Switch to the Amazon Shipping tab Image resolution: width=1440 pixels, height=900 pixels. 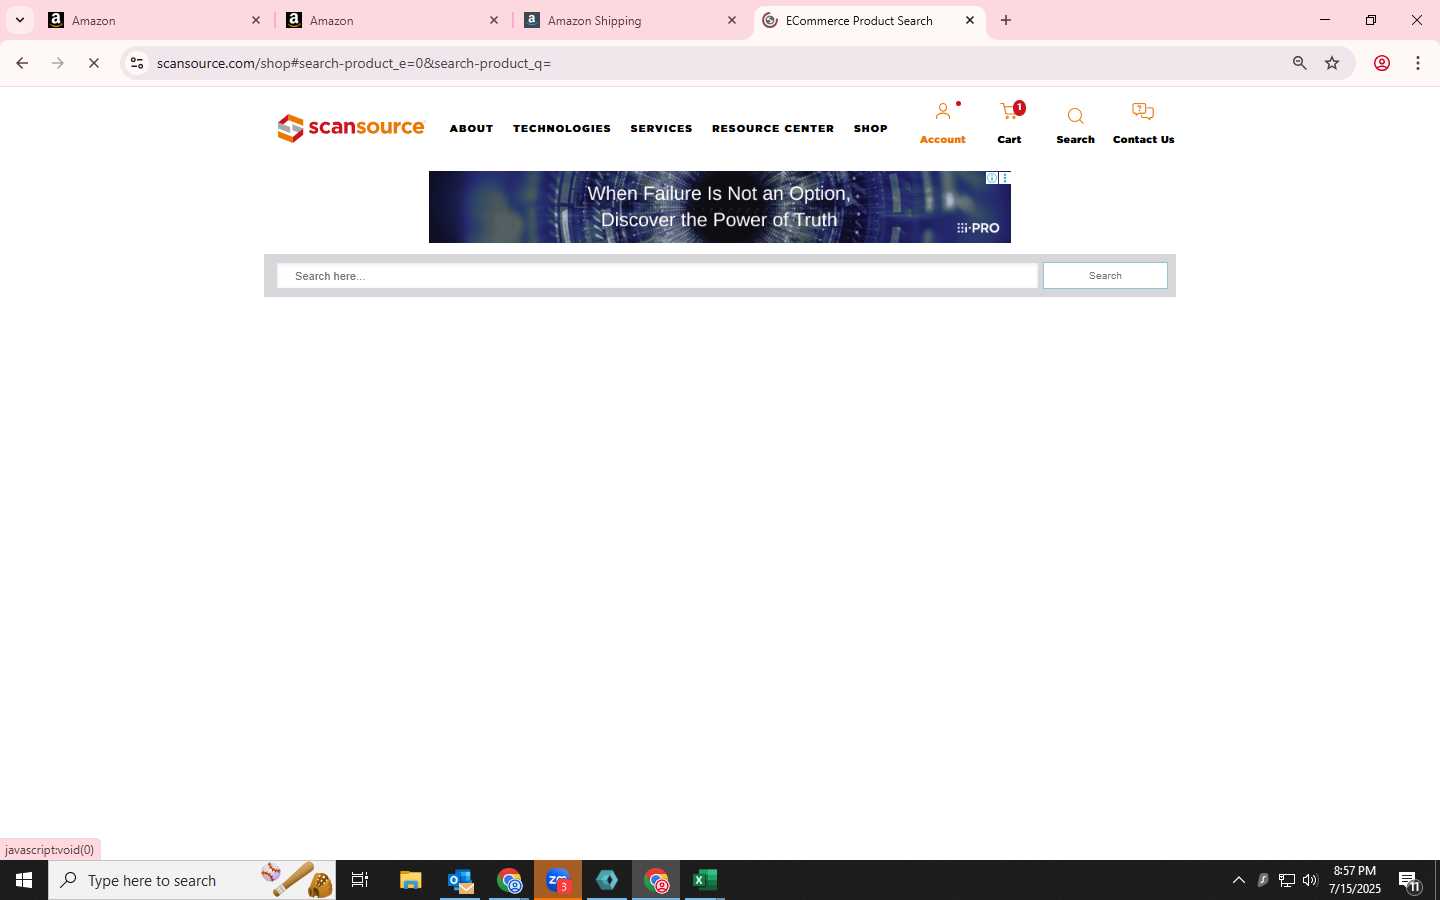point(631,20)
